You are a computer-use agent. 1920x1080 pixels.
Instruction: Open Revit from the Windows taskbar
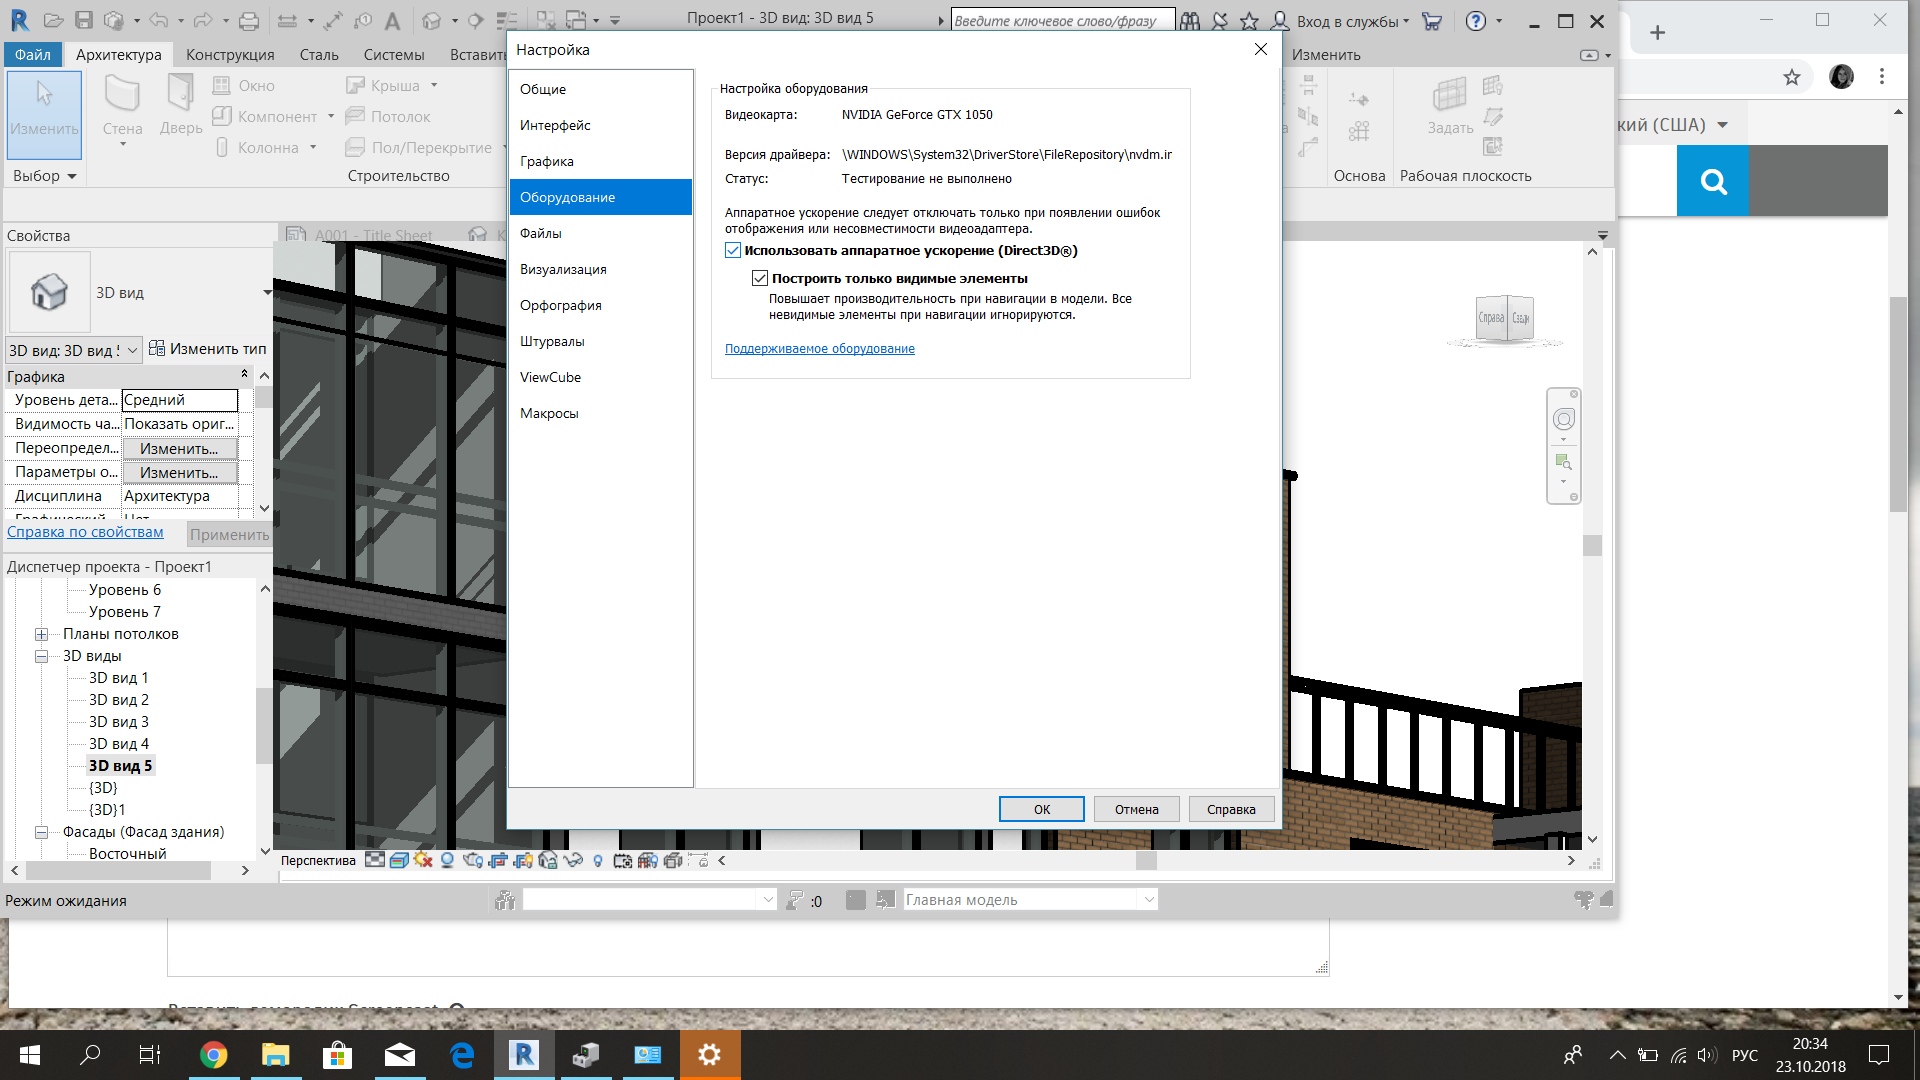point(524,1054)
